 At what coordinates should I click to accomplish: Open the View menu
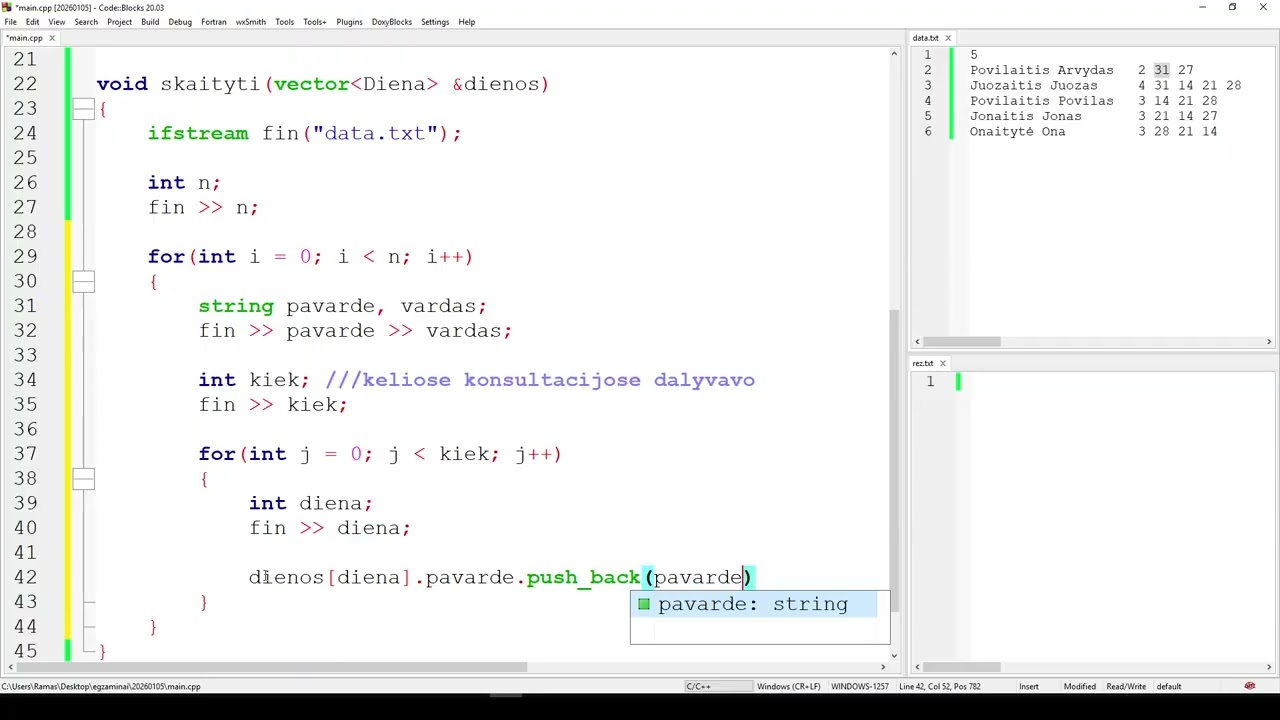click(x=57, y=22)
